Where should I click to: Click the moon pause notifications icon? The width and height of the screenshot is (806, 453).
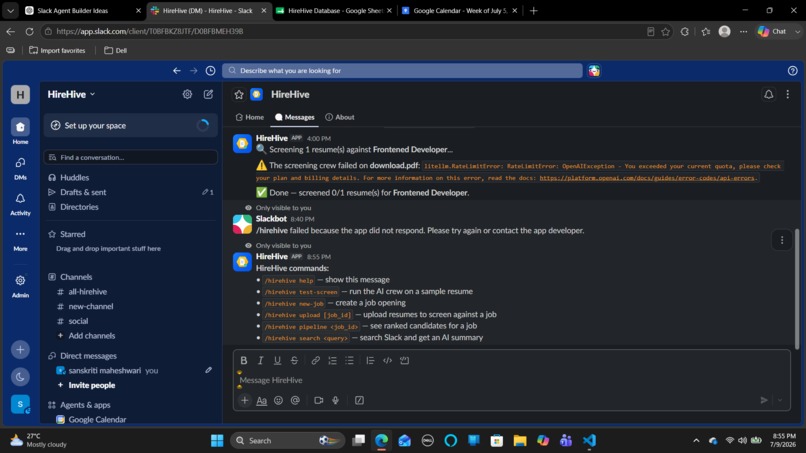pyautogui.click(x=20, y=377)
